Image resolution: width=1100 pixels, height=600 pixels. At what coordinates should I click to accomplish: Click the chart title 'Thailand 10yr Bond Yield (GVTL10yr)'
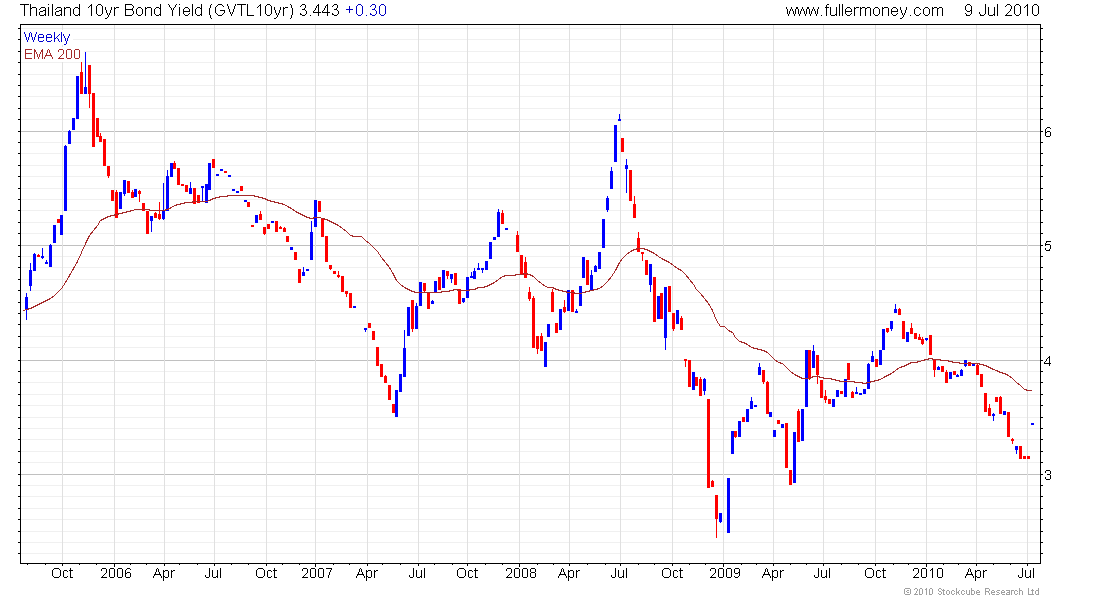tap(157, 11)
